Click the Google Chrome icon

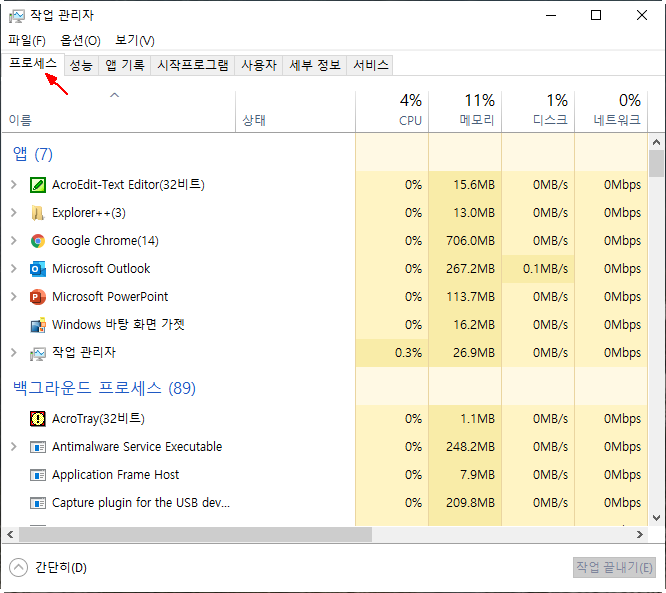tap(38, 241)
